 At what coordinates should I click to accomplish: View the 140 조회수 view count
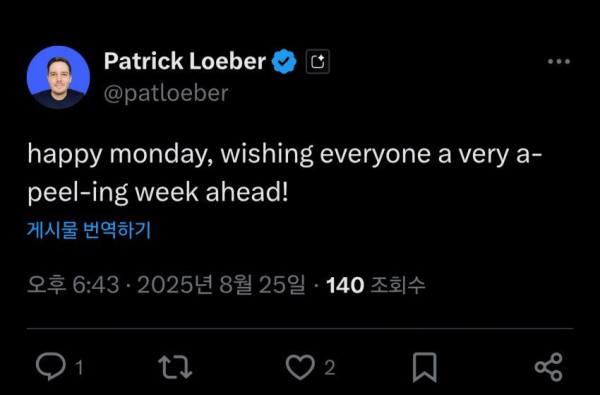pos(375,285)
